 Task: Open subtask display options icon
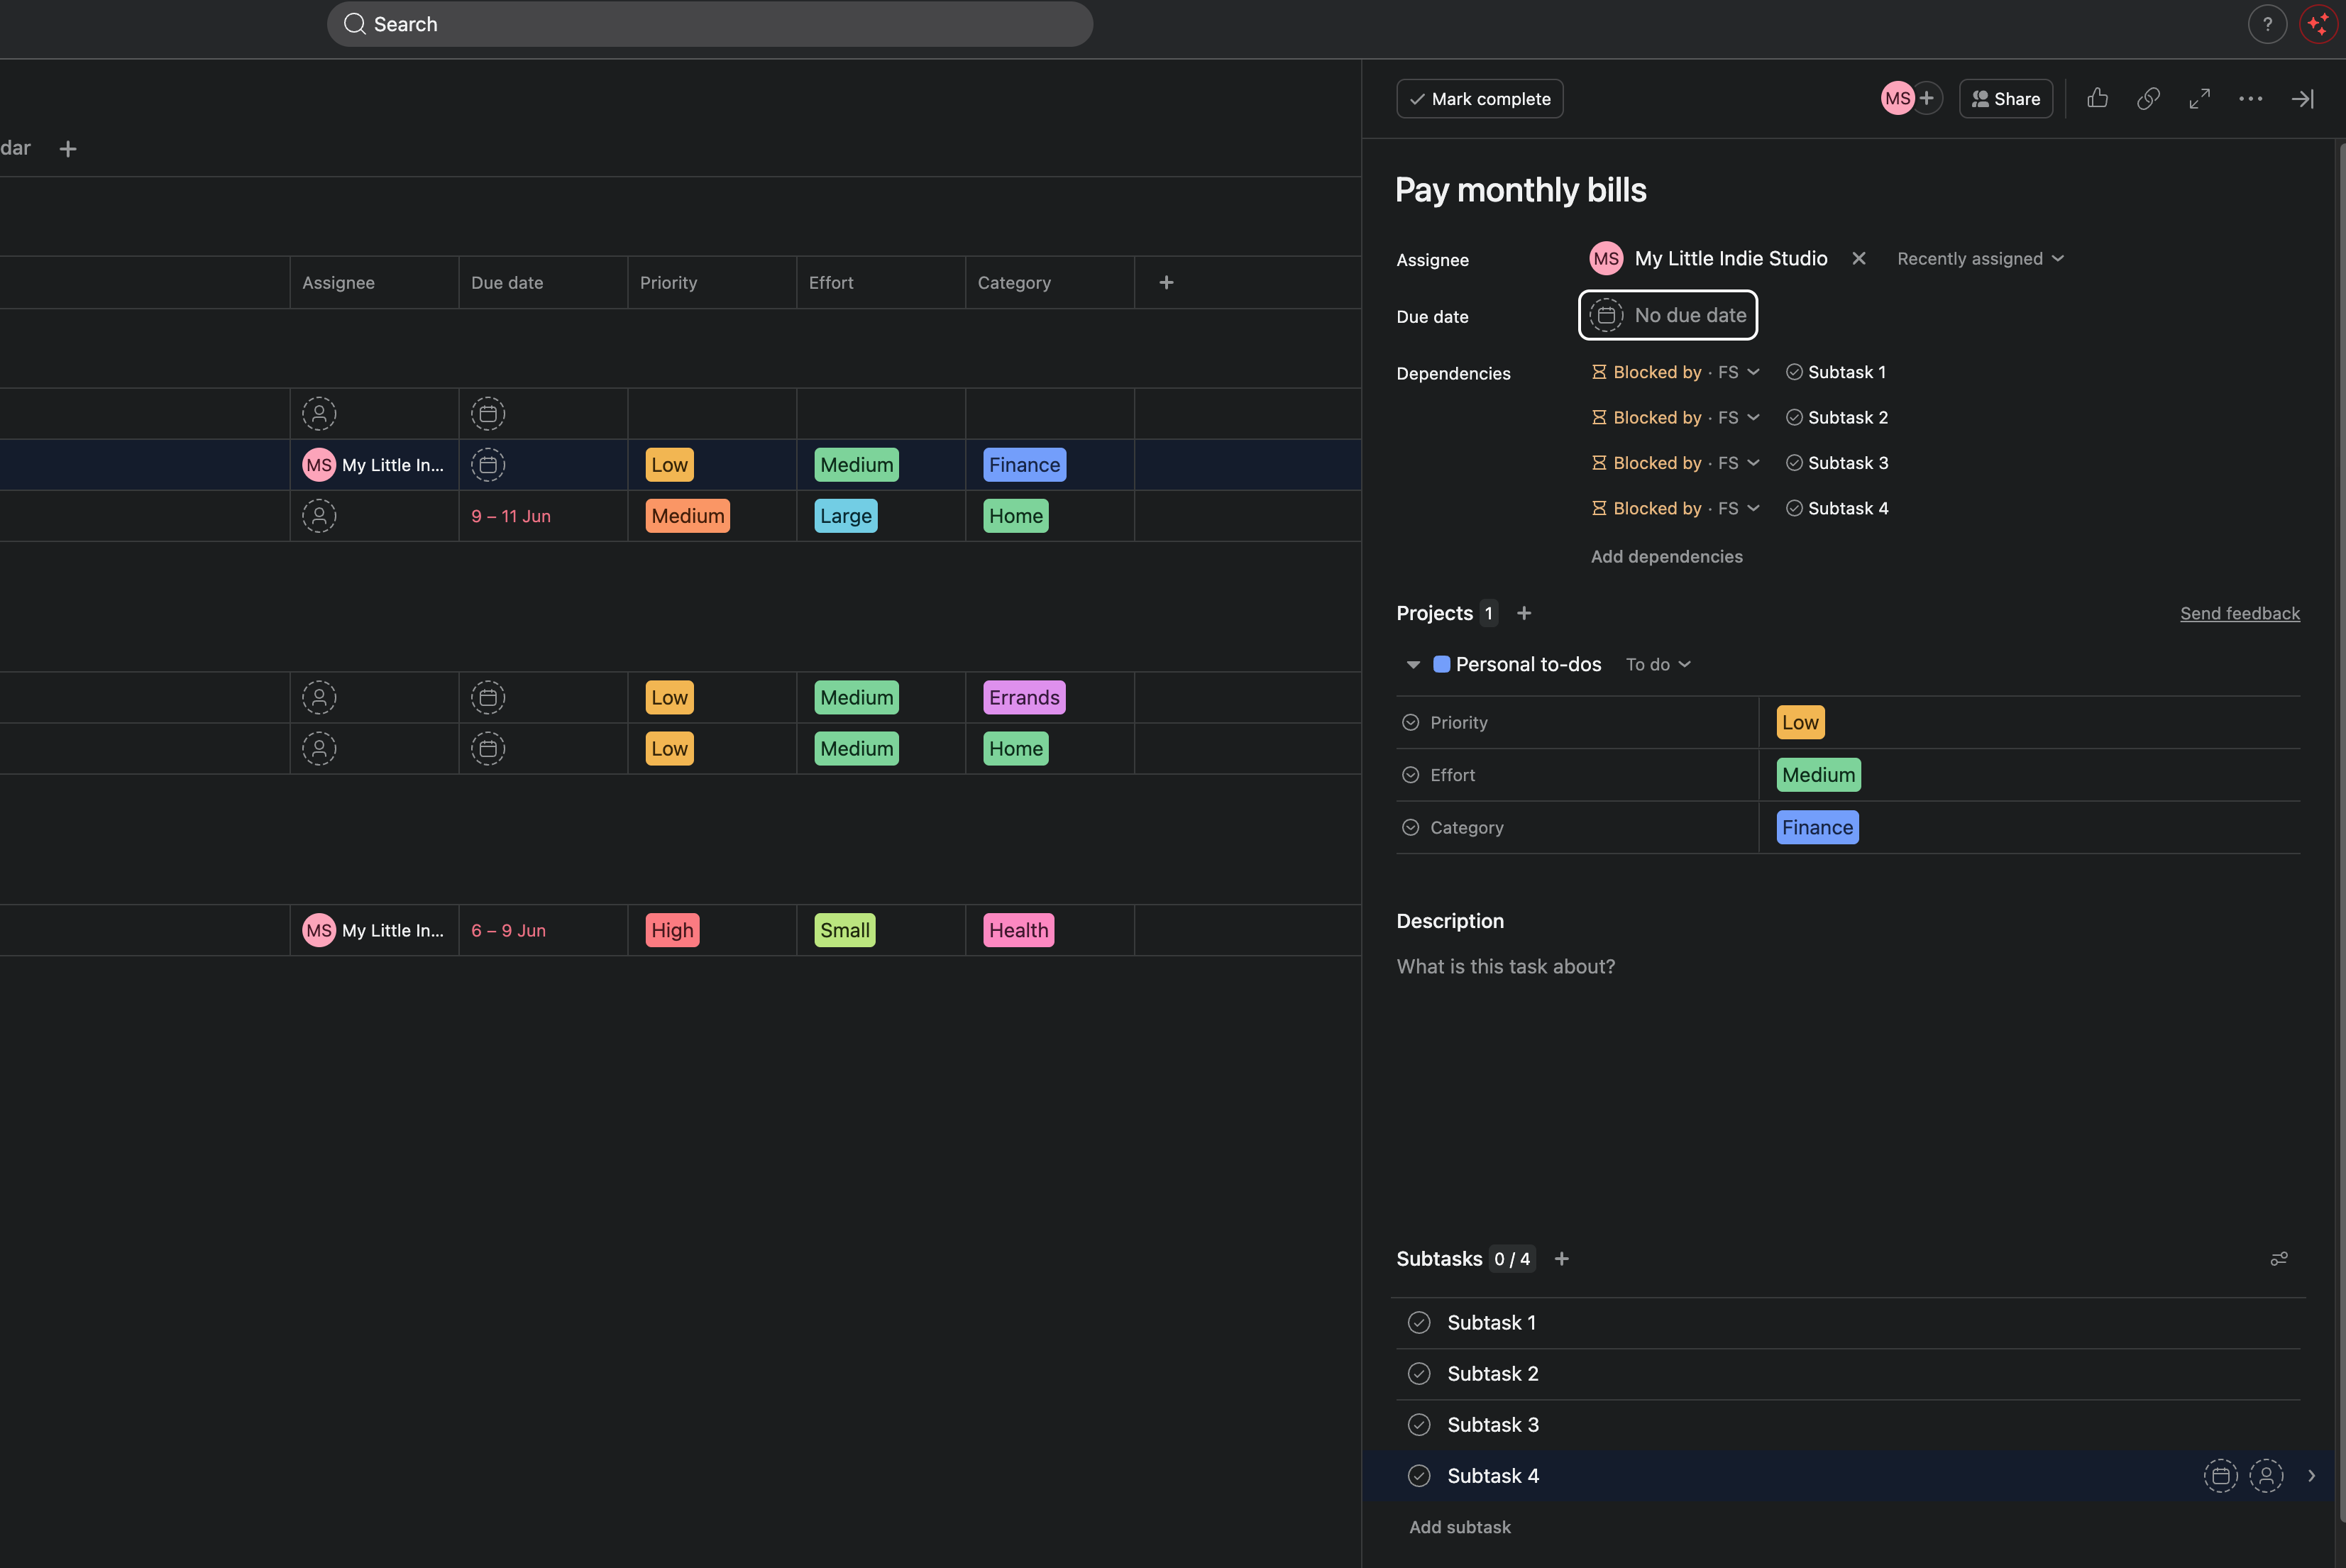coord(2278,1259)
